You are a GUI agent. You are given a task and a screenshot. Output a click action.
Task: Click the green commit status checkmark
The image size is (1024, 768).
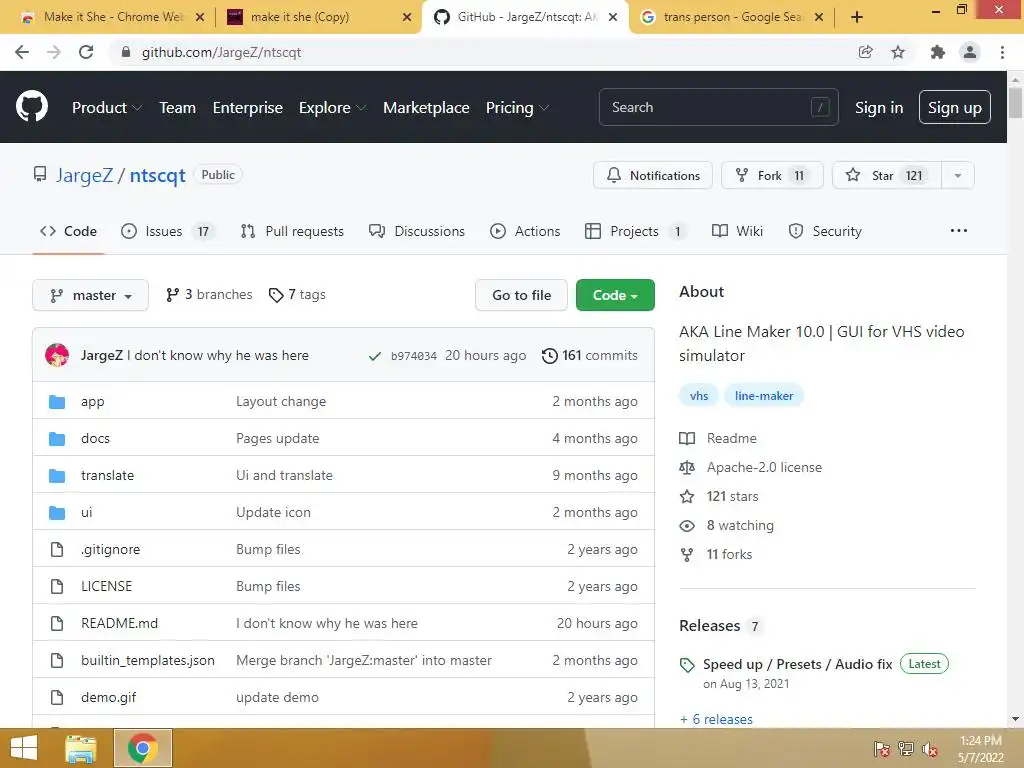point(374,356)
